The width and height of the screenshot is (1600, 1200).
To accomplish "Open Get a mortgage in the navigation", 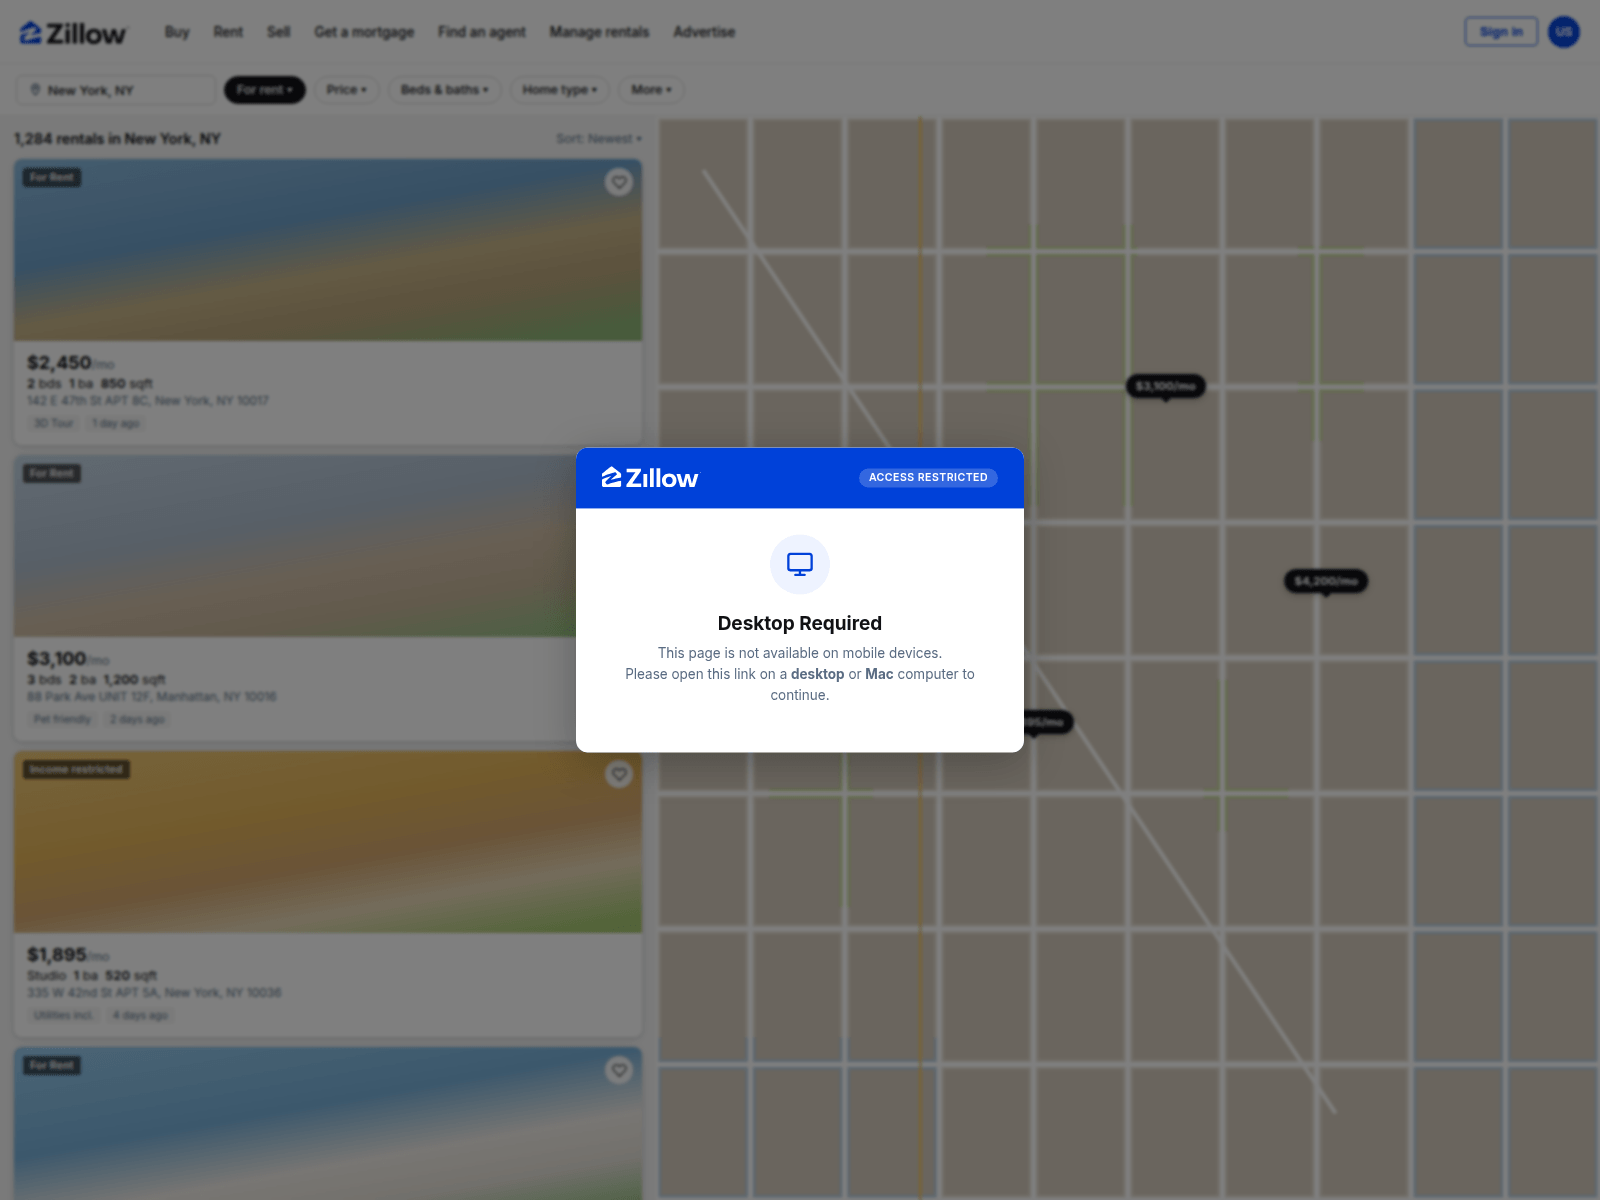I will click(x=364, y=32).
